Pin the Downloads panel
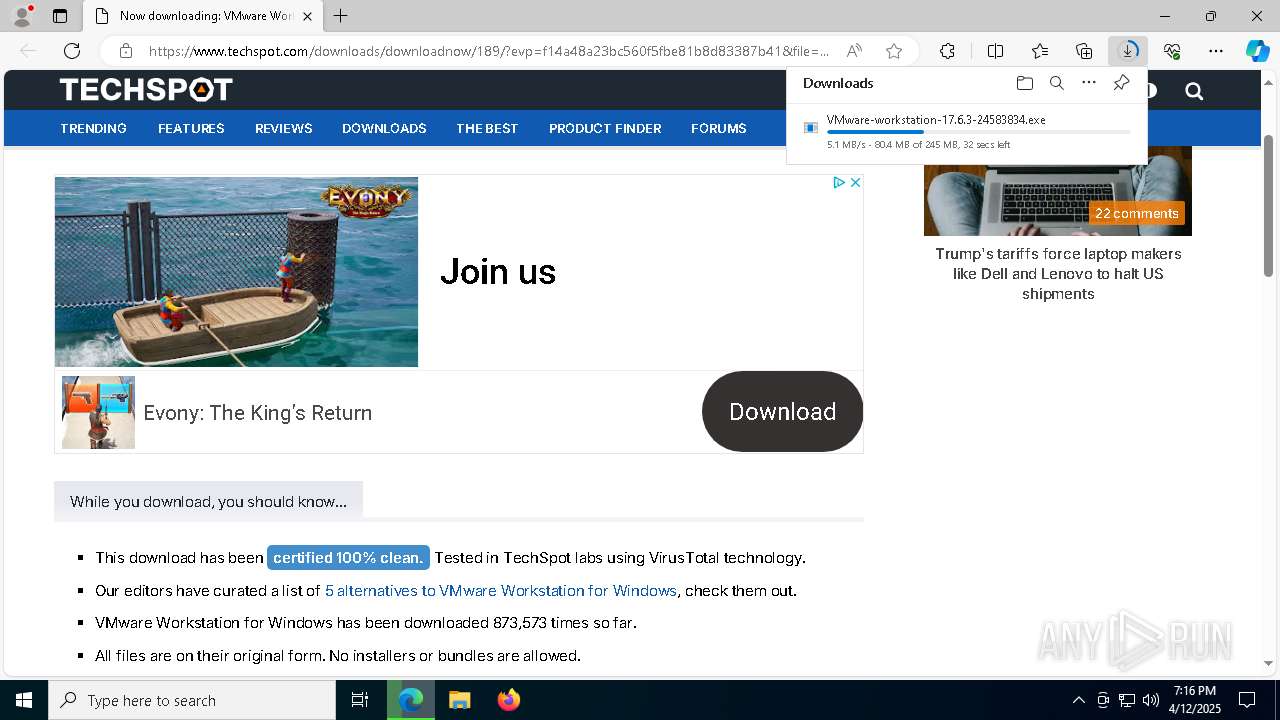The width and height of the screenshot is (1280, 720). pyautogui.click(x=1121, y=83)
